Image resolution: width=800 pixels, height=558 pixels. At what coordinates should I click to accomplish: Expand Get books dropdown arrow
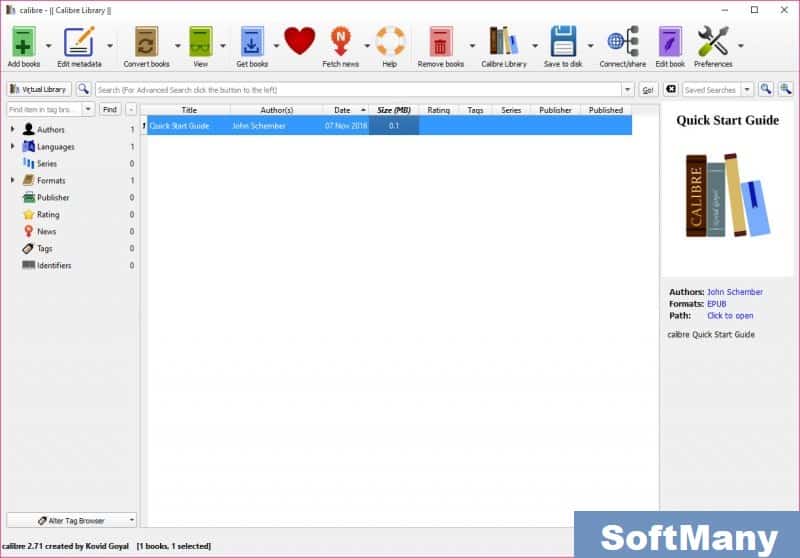[x=276, y=46]
